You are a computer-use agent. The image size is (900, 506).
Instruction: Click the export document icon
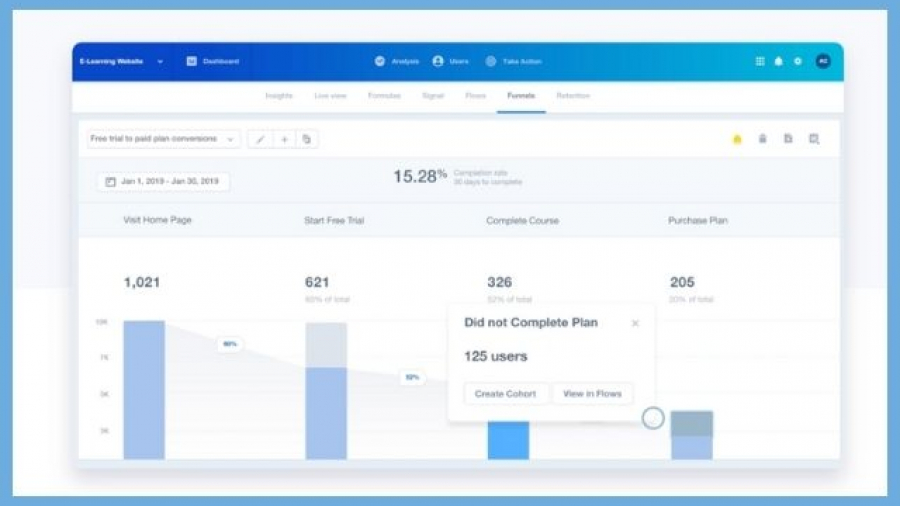(x=788, y=139)
